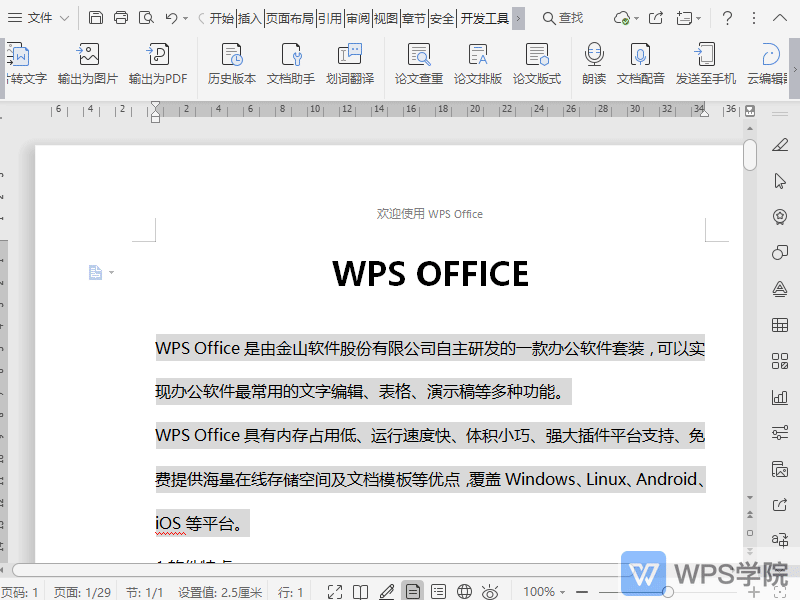
Task: Click the Save icon in quick access bar
Action: tap(96, 18)
